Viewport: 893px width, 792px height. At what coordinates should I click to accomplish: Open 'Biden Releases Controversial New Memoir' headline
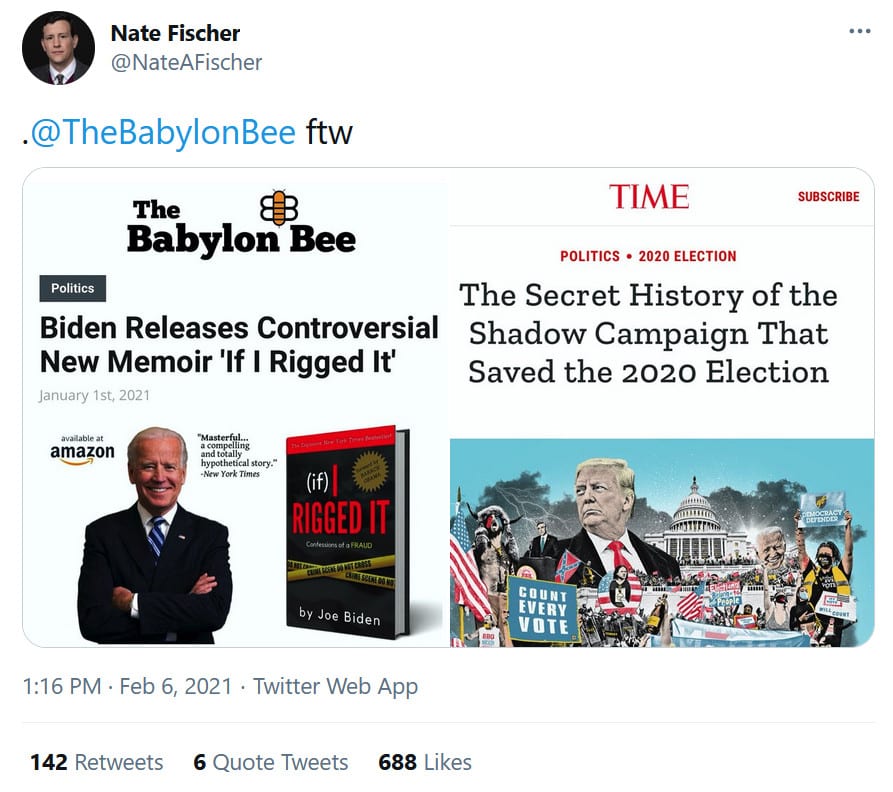[239, 343]
